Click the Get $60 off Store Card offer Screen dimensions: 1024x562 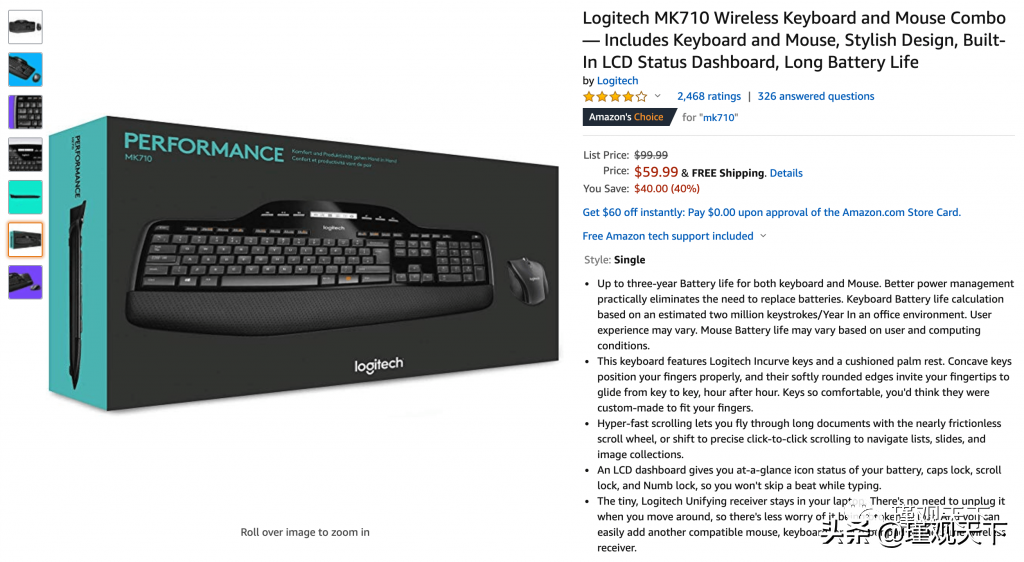771,212
